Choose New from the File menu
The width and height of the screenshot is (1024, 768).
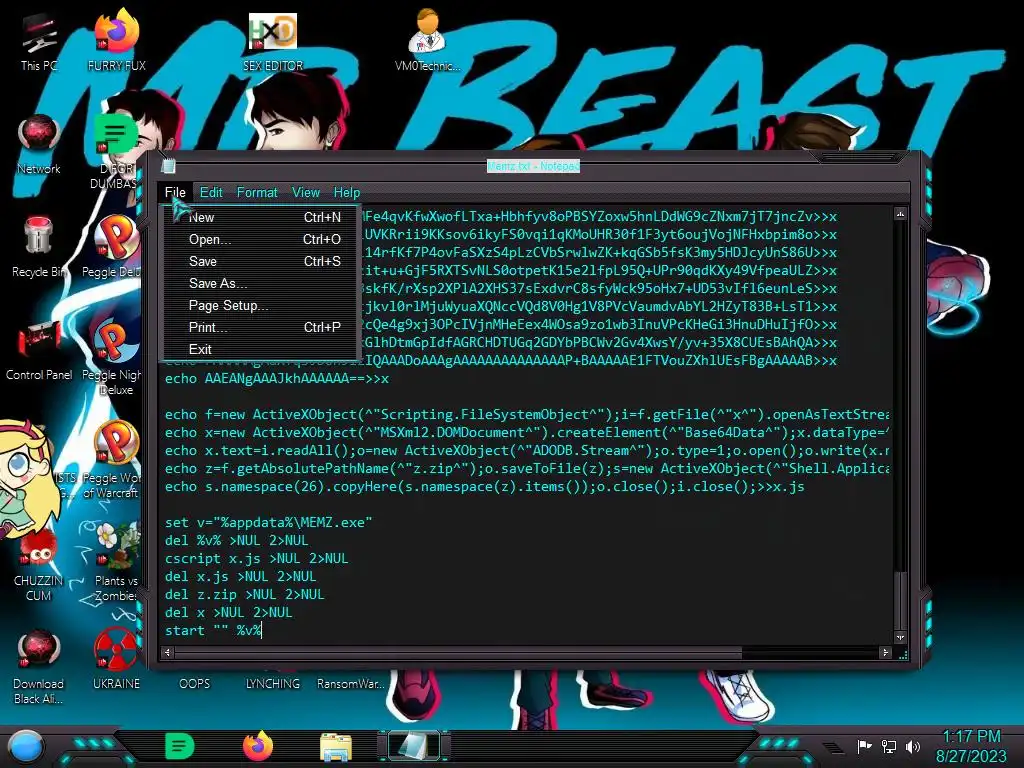(x=261, y=217)
